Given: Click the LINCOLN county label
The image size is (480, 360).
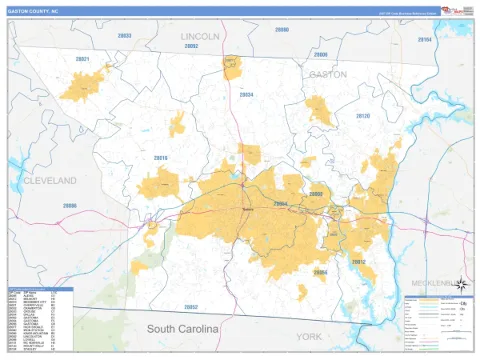Looking at the screenshot, I should click(x=200, y=37).
